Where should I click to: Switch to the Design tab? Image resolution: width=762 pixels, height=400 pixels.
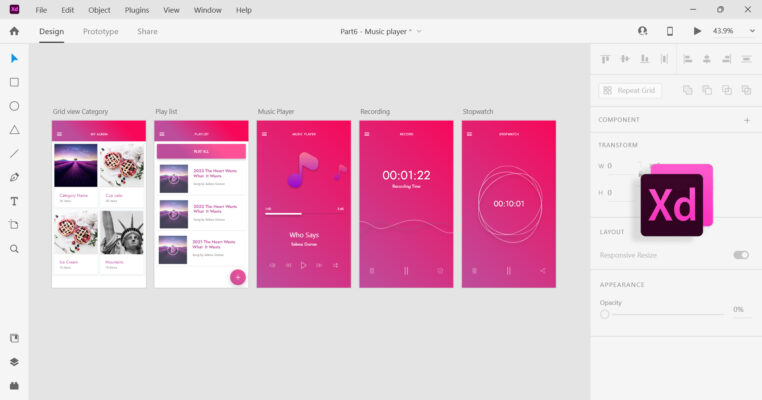point(52,32)
